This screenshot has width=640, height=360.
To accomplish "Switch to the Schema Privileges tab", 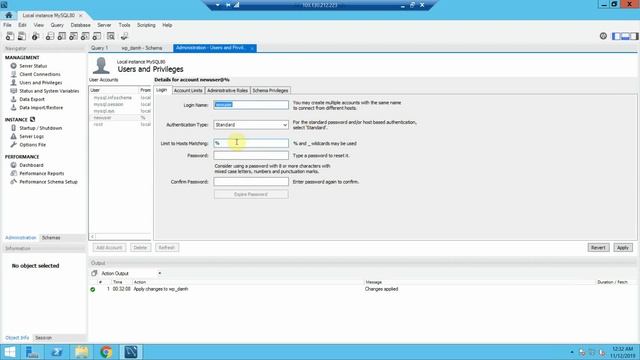I will pos(270,90).
